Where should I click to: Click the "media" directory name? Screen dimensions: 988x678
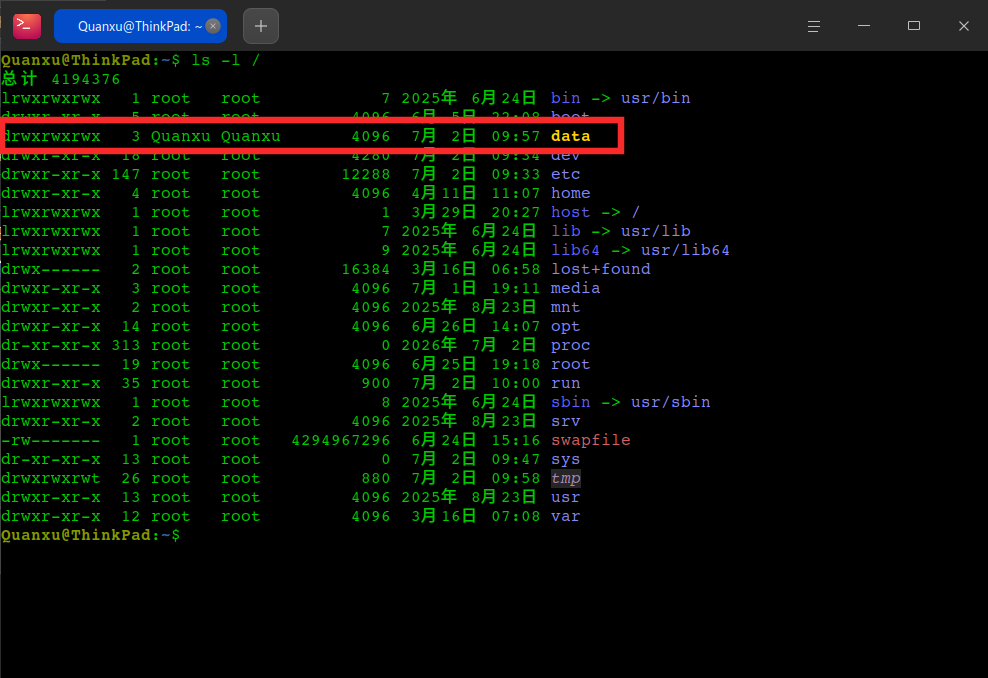[x=576, y=288]
